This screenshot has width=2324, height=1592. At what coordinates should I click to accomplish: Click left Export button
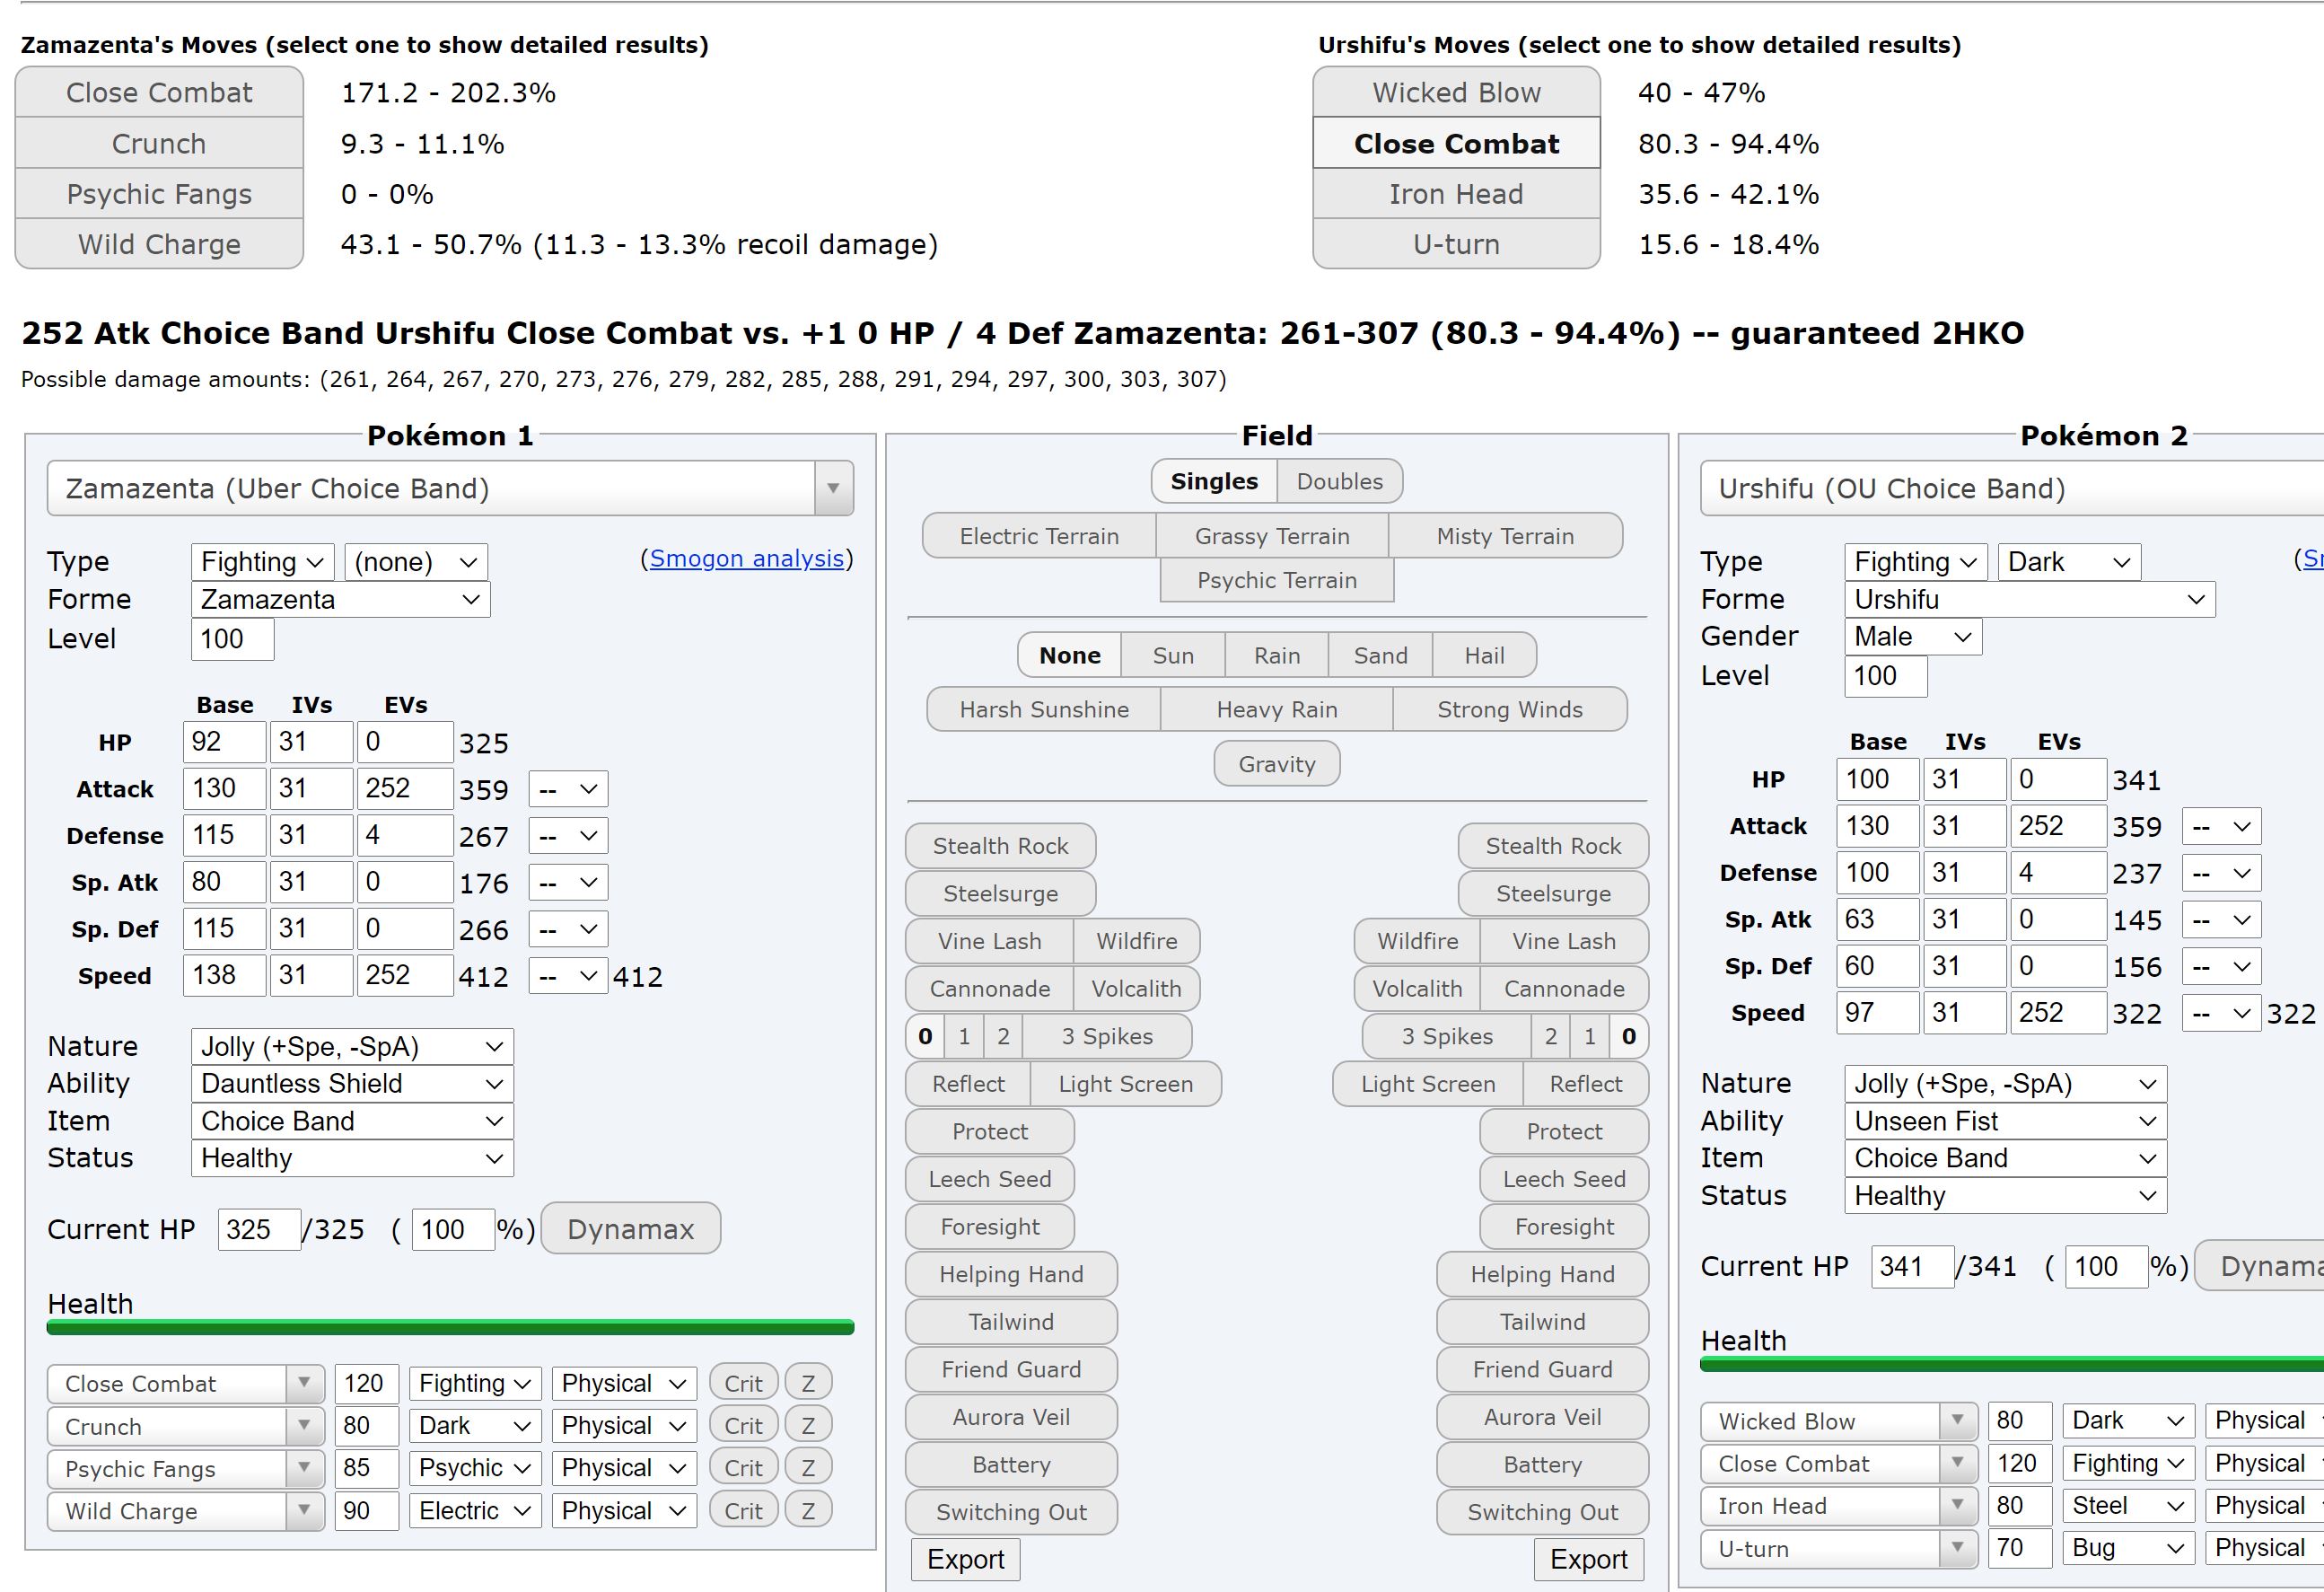(965, 1559)
